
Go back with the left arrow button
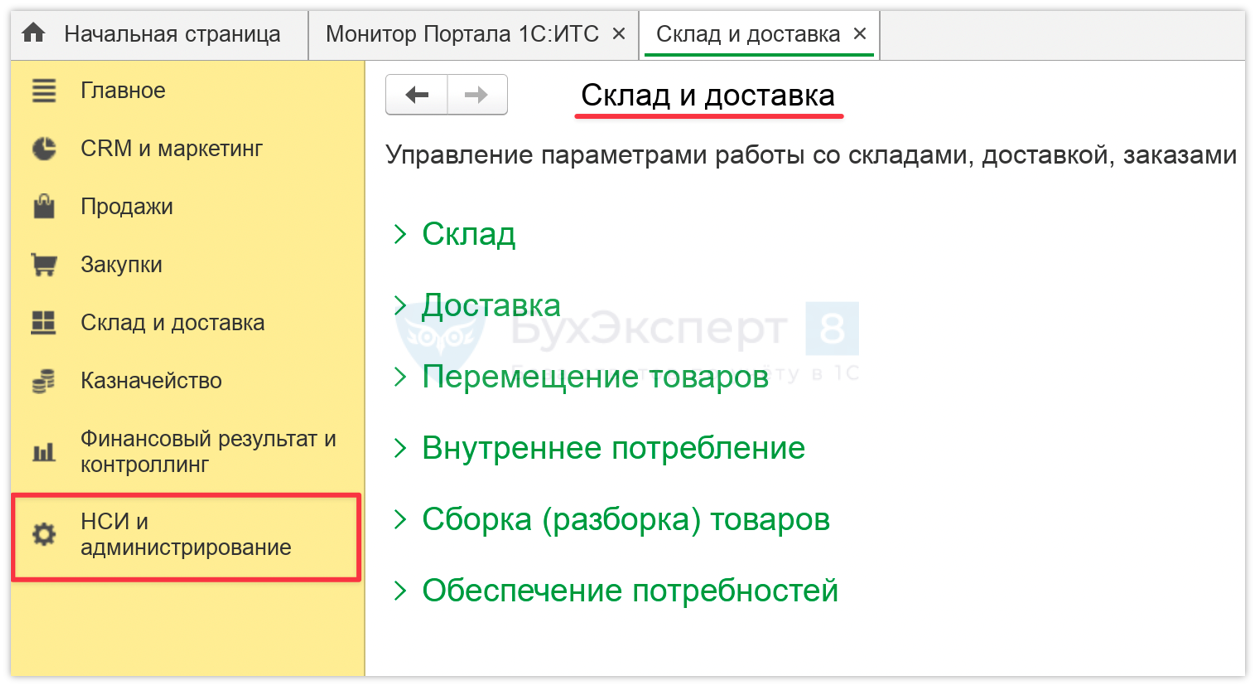tap(417, 95)
